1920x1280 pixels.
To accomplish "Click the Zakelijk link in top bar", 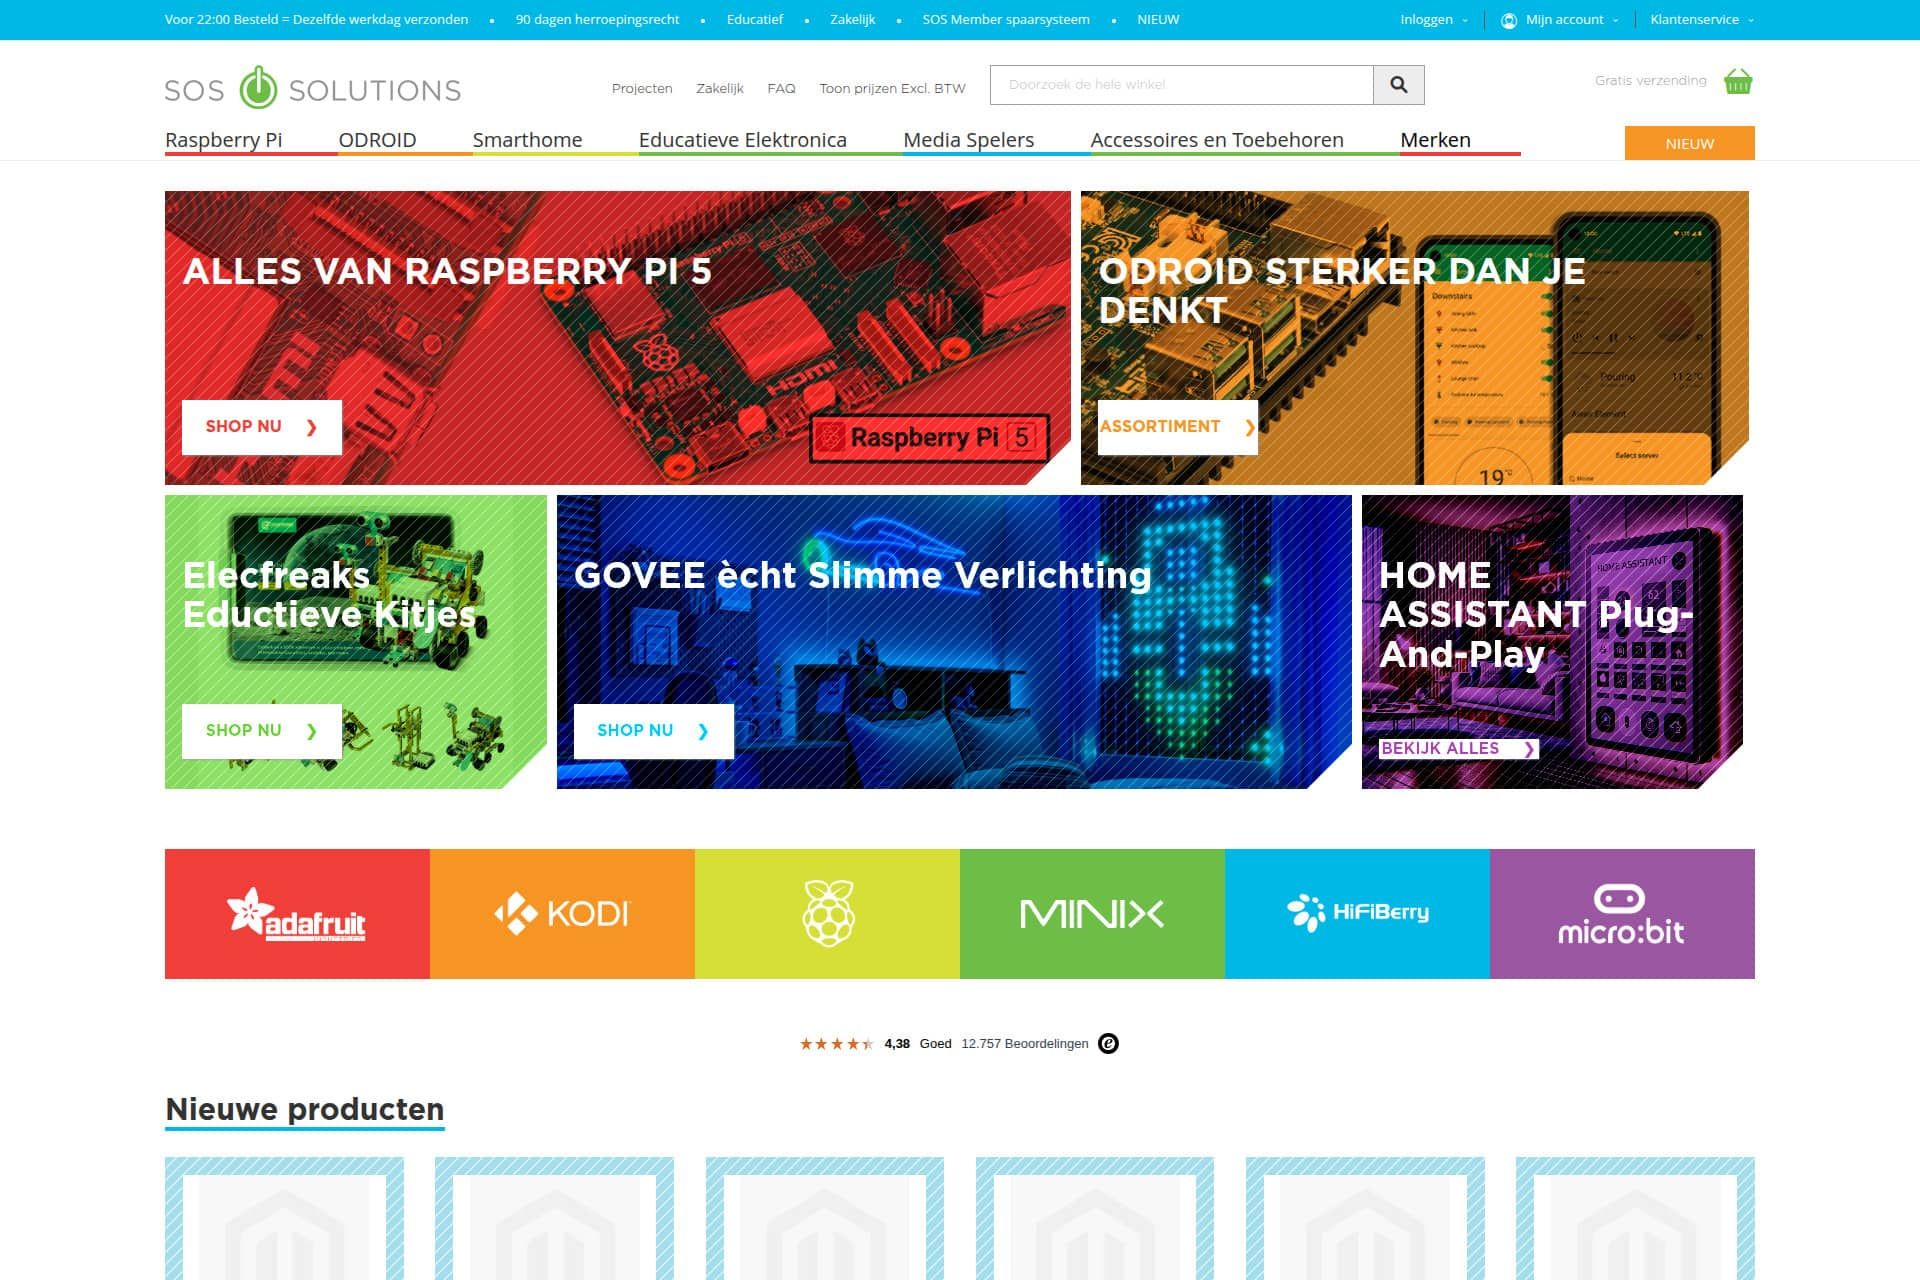I will point(852,20).
